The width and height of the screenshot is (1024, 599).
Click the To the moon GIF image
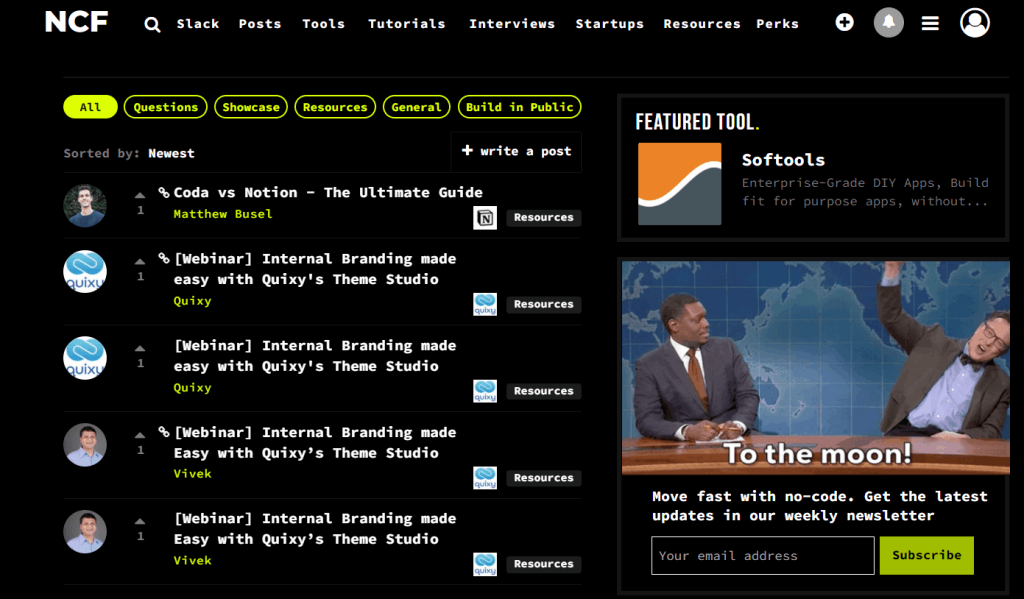(x=816, y=368)
